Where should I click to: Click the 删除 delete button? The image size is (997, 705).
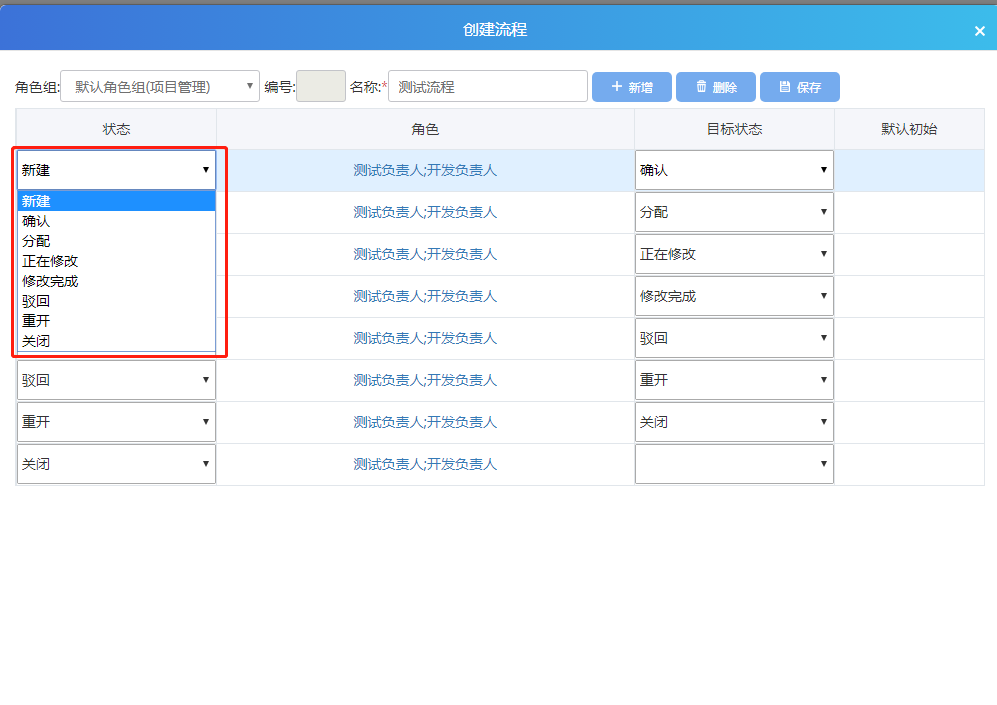(715, 87)
